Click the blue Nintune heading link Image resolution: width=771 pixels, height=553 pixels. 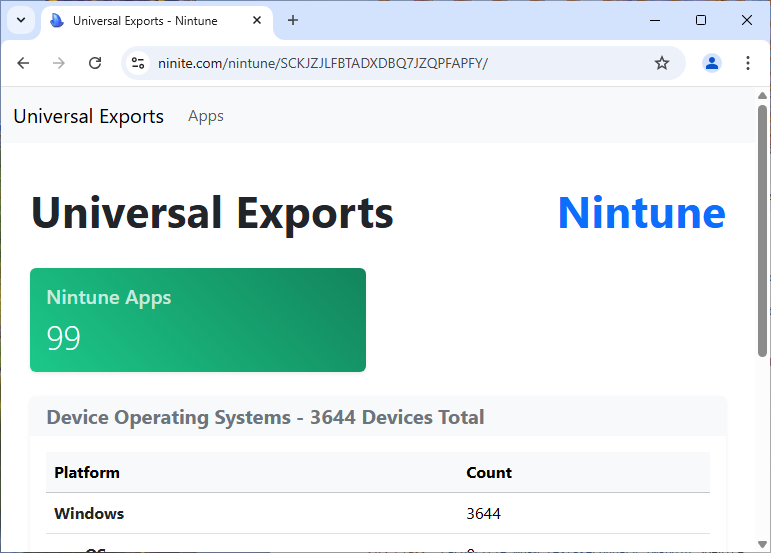pyautogui.click(x=641, y=213)
